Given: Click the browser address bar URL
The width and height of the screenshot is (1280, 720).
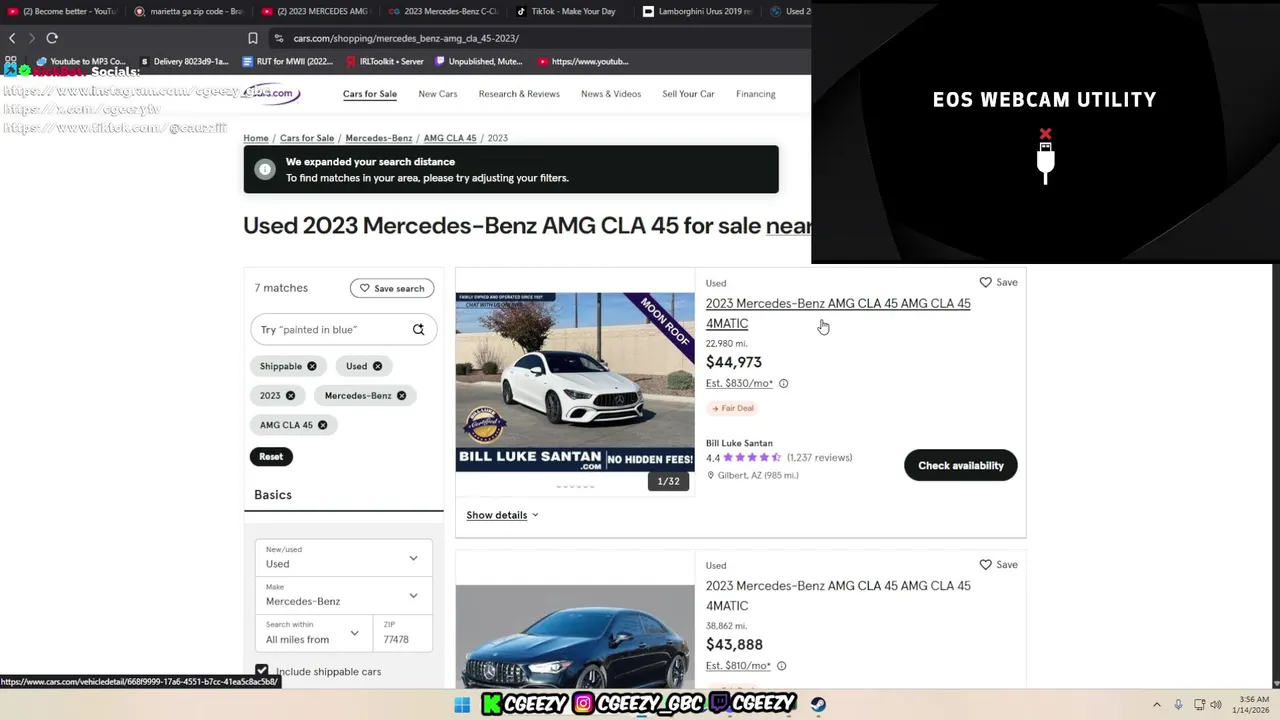Looking at the screenshot, I should (406, 38).
